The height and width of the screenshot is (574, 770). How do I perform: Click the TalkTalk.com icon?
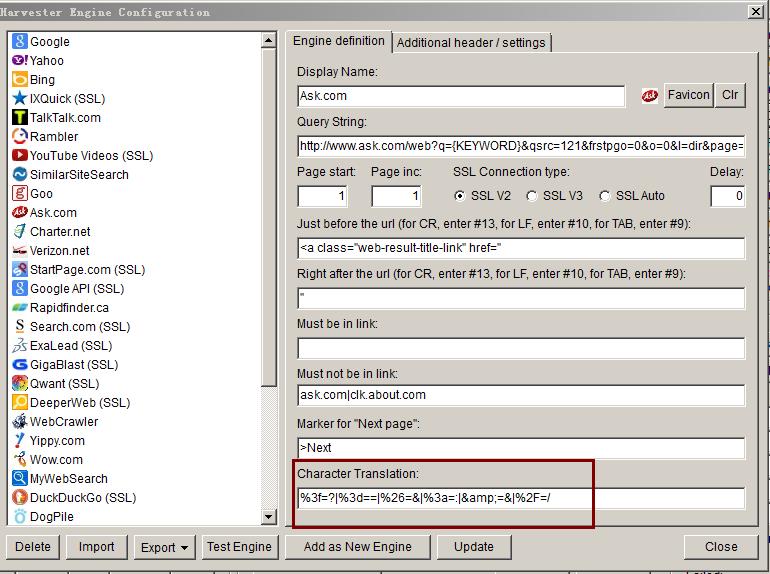tap(20, 117)
